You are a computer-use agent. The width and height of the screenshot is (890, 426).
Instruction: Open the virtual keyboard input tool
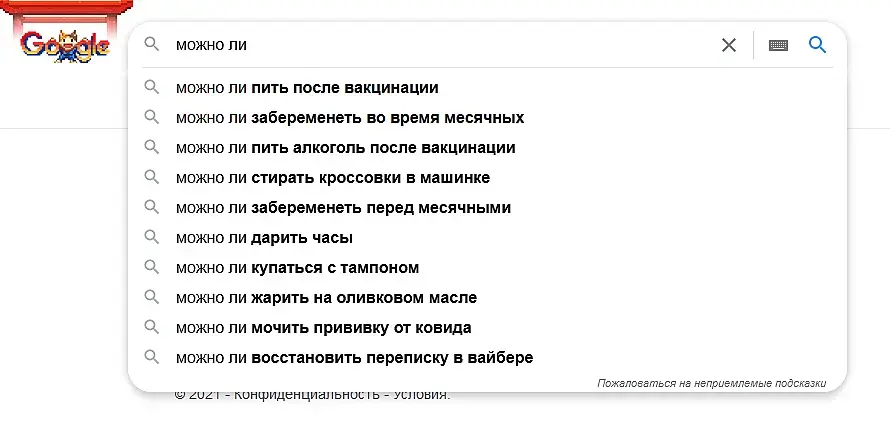coord(779,45)
